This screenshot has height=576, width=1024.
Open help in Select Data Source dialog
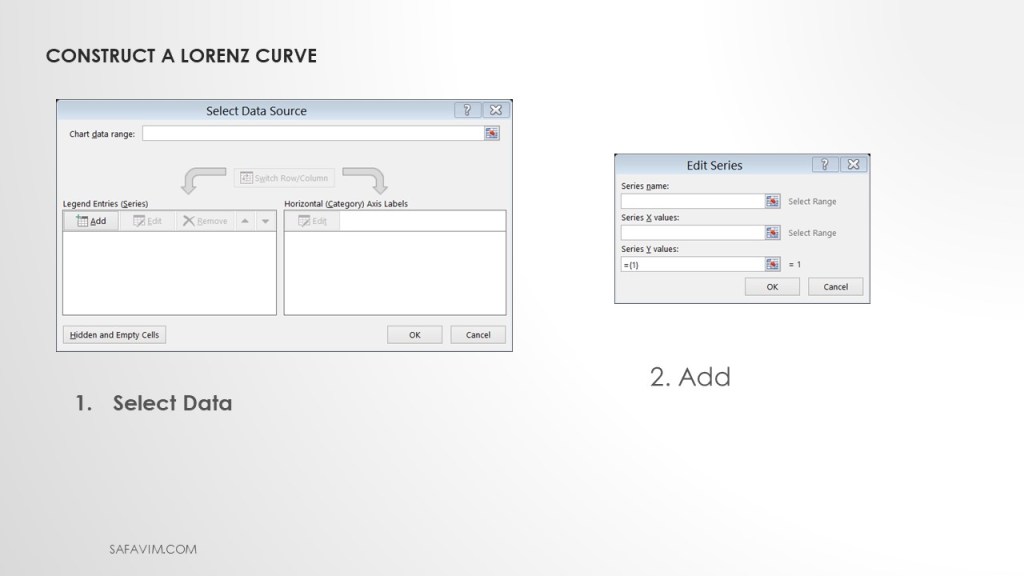click(467, 110)
